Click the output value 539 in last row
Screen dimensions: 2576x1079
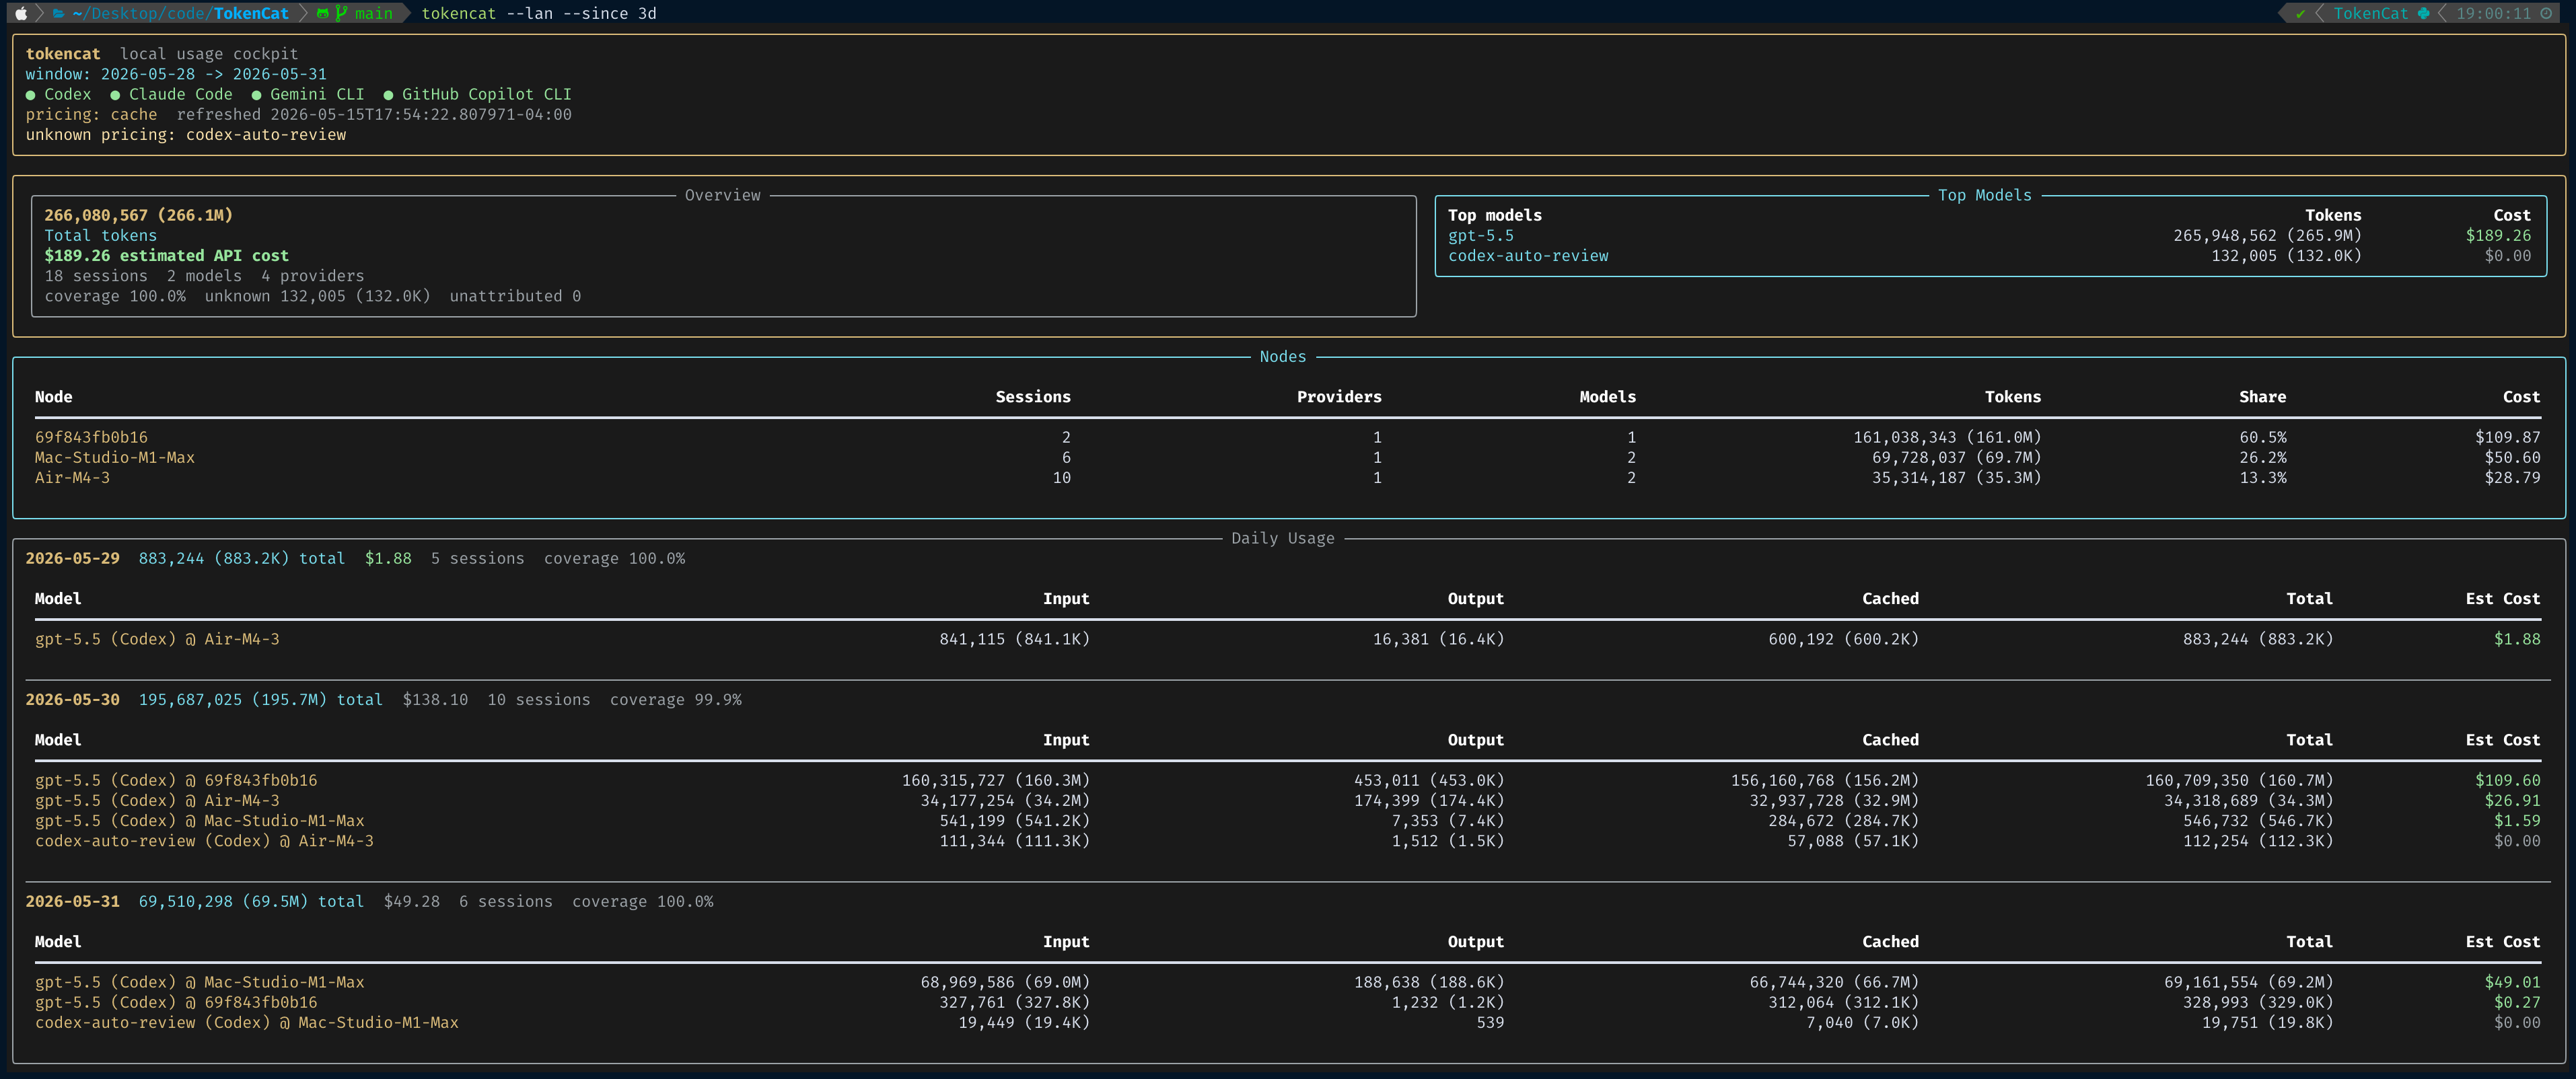pyautogui.click(x=1489, y=1022)
